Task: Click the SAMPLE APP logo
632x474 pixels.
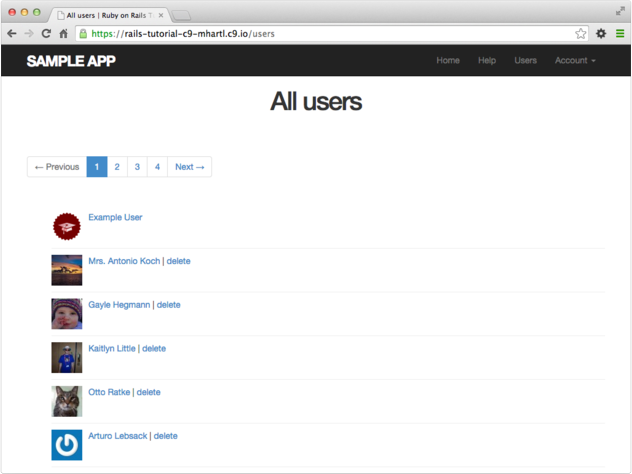Action: [71, 61]
